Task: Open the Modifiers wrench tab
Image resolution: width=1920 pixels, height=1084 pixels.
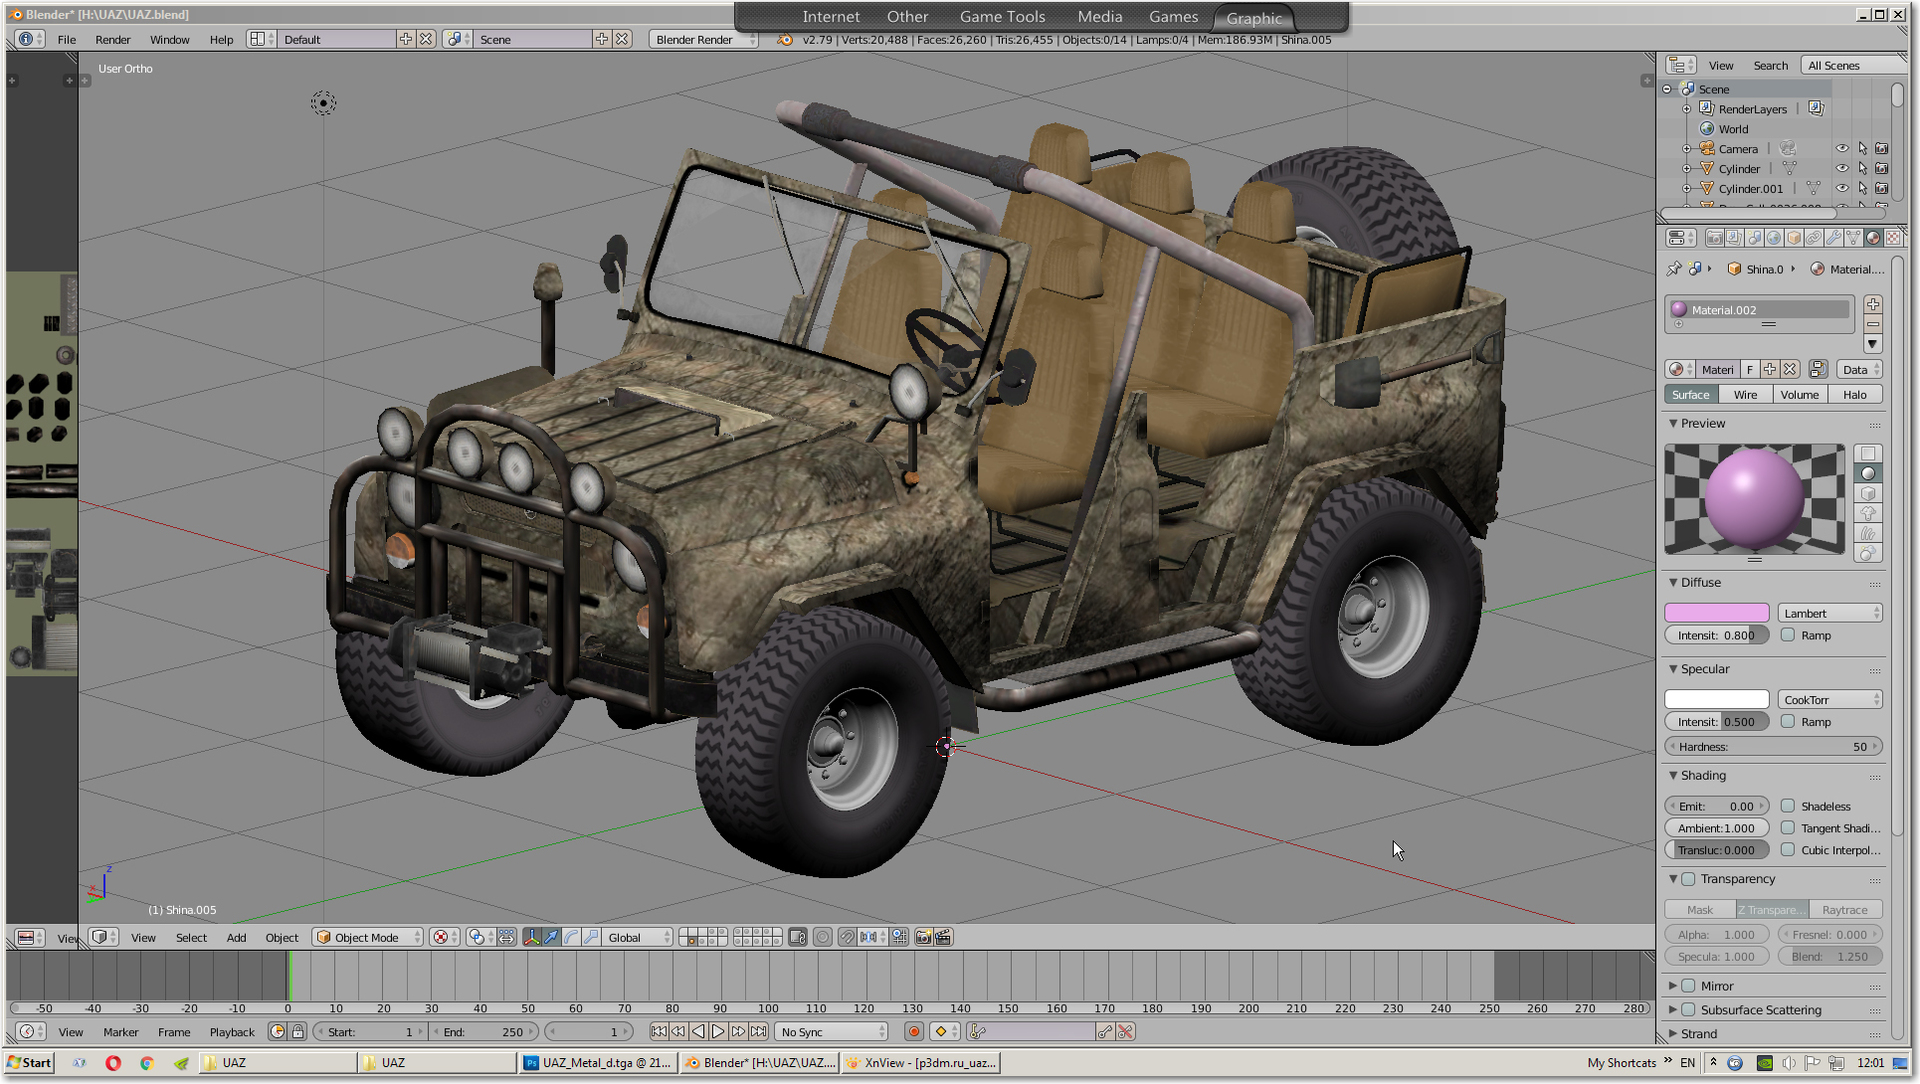Action: coord(1834,238)
